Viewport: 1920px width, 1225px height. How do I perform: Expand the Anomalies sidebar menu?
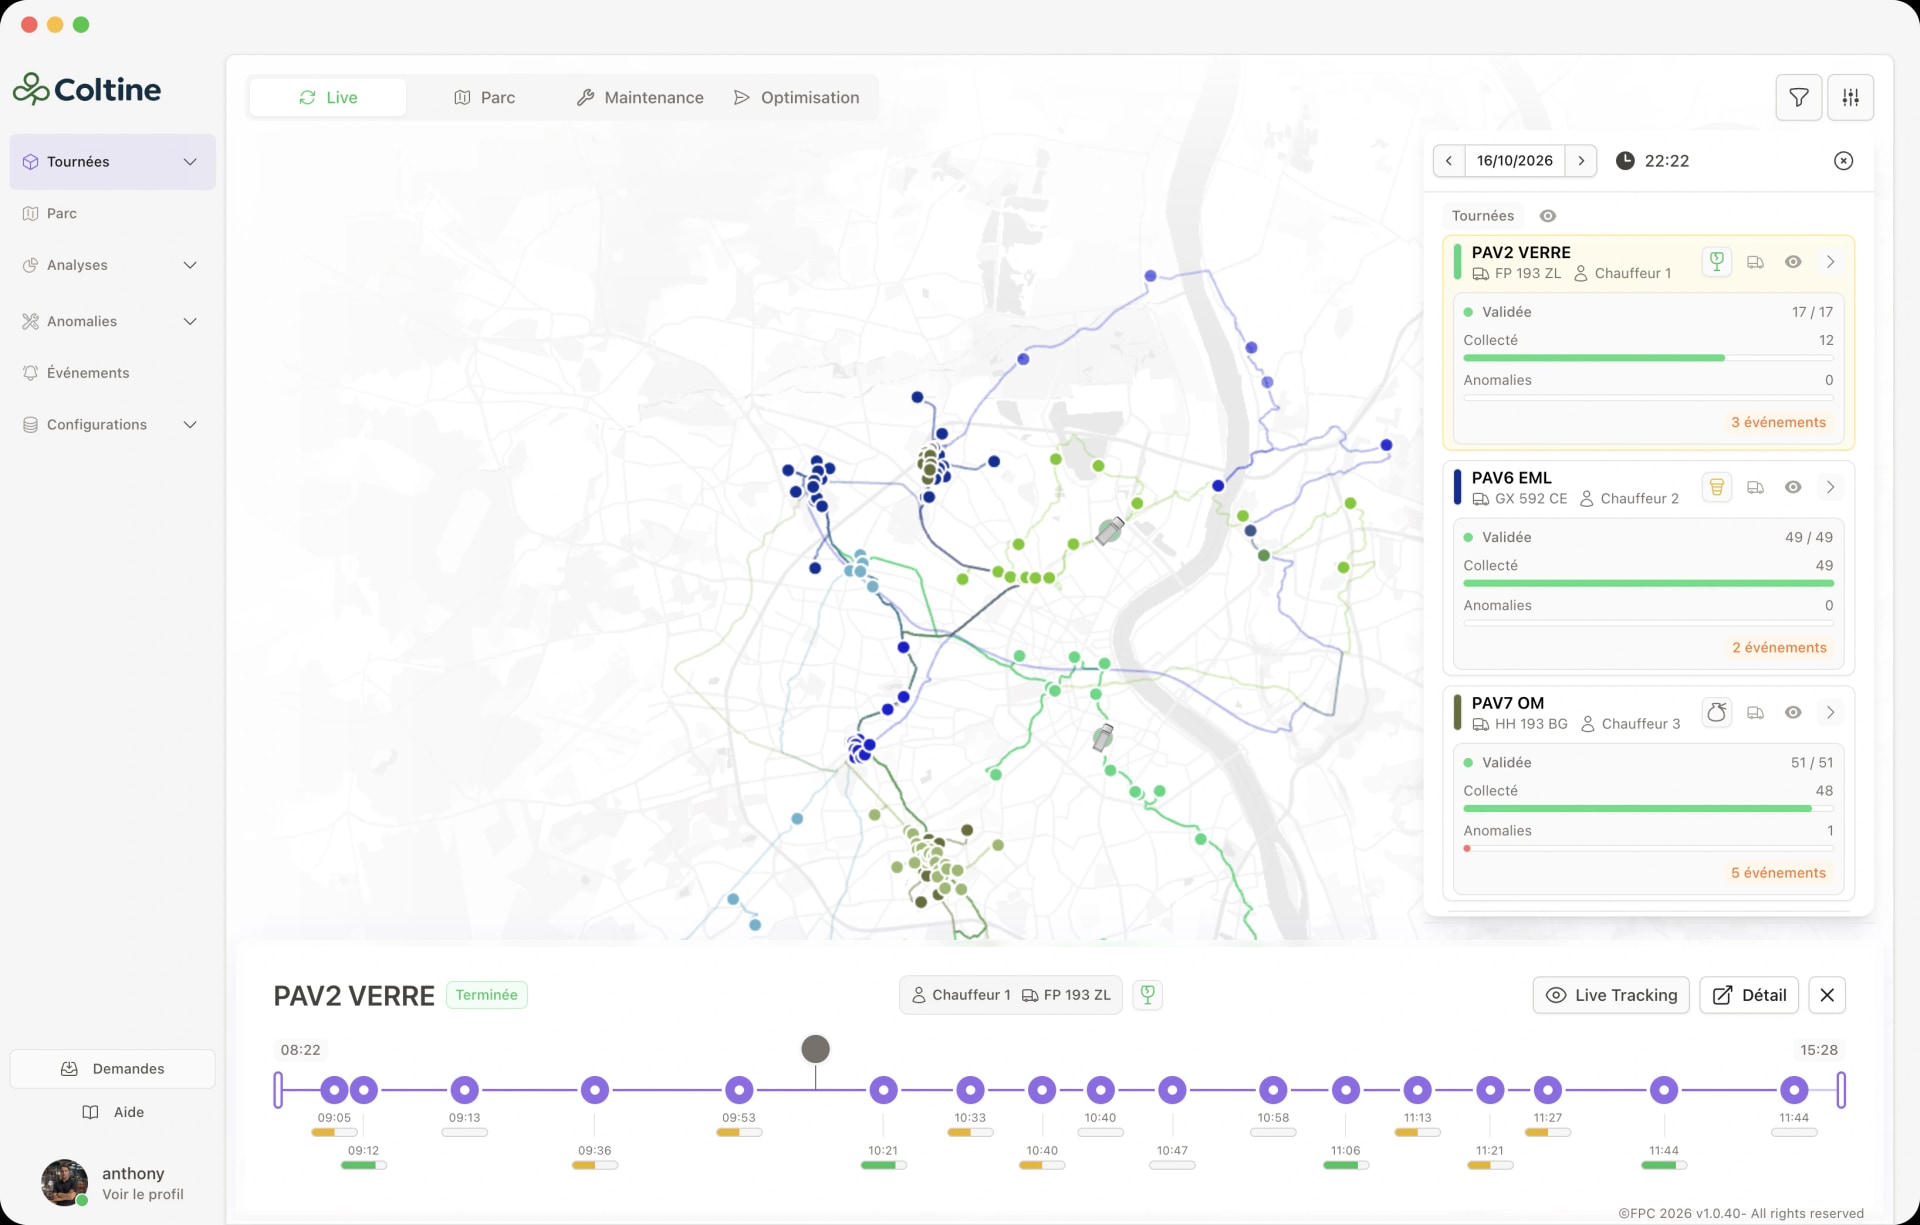pyautogui.click(x=190, y=321)
